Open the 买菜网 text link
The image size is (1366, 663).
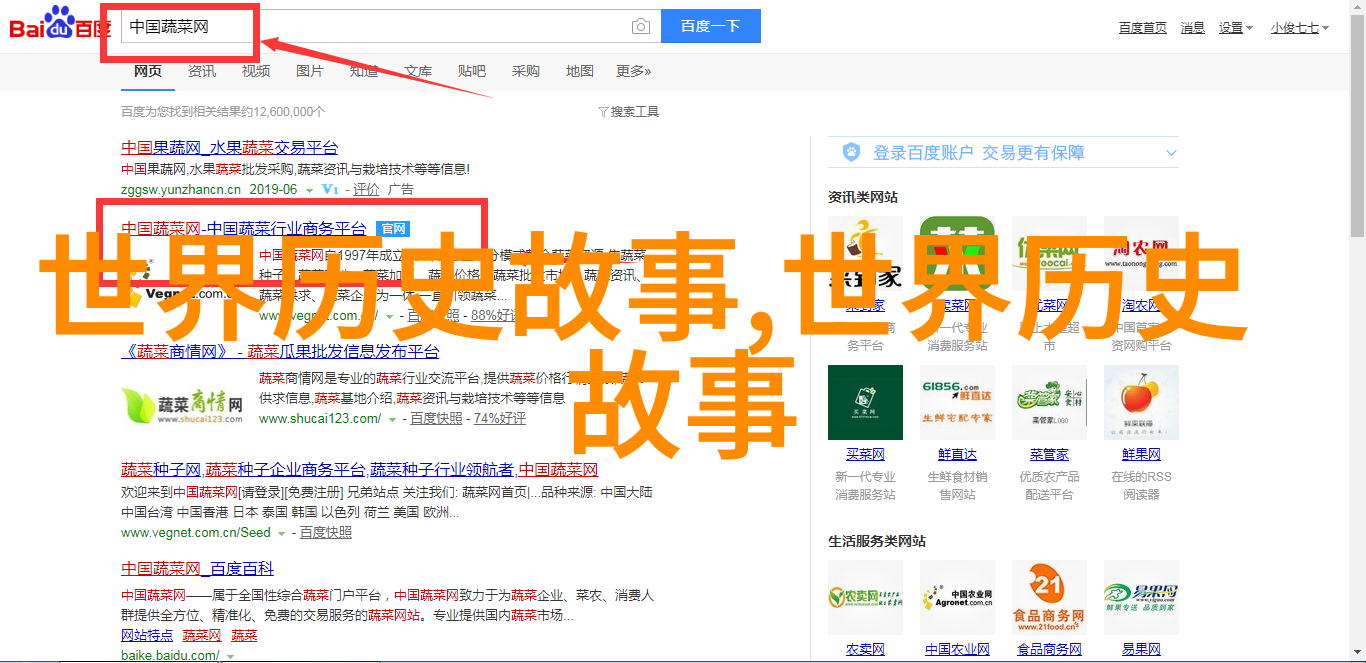point(865,455)
